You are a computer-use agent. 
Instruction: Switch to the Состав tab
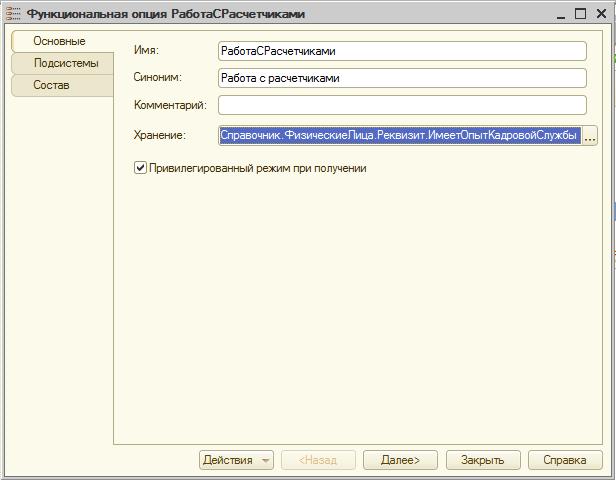[x=63, y=85]
